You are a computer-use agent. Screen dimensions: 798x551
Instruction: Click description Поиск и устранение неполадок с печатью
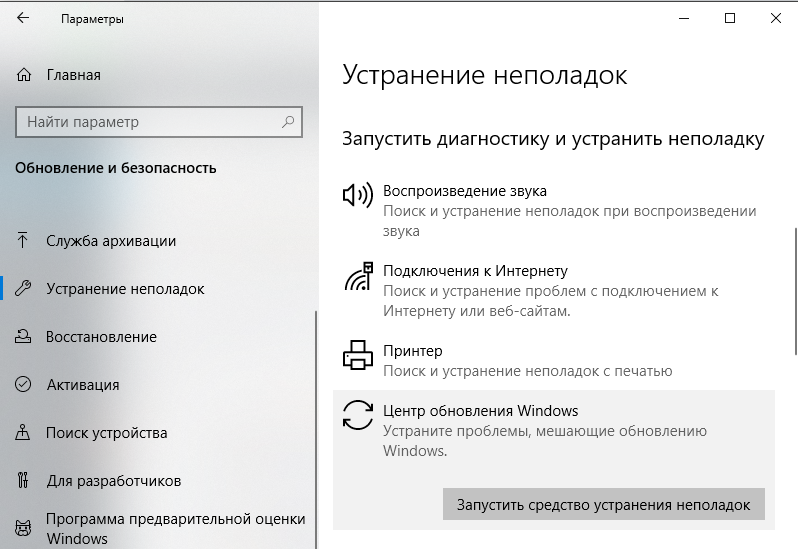pos(527,371)
